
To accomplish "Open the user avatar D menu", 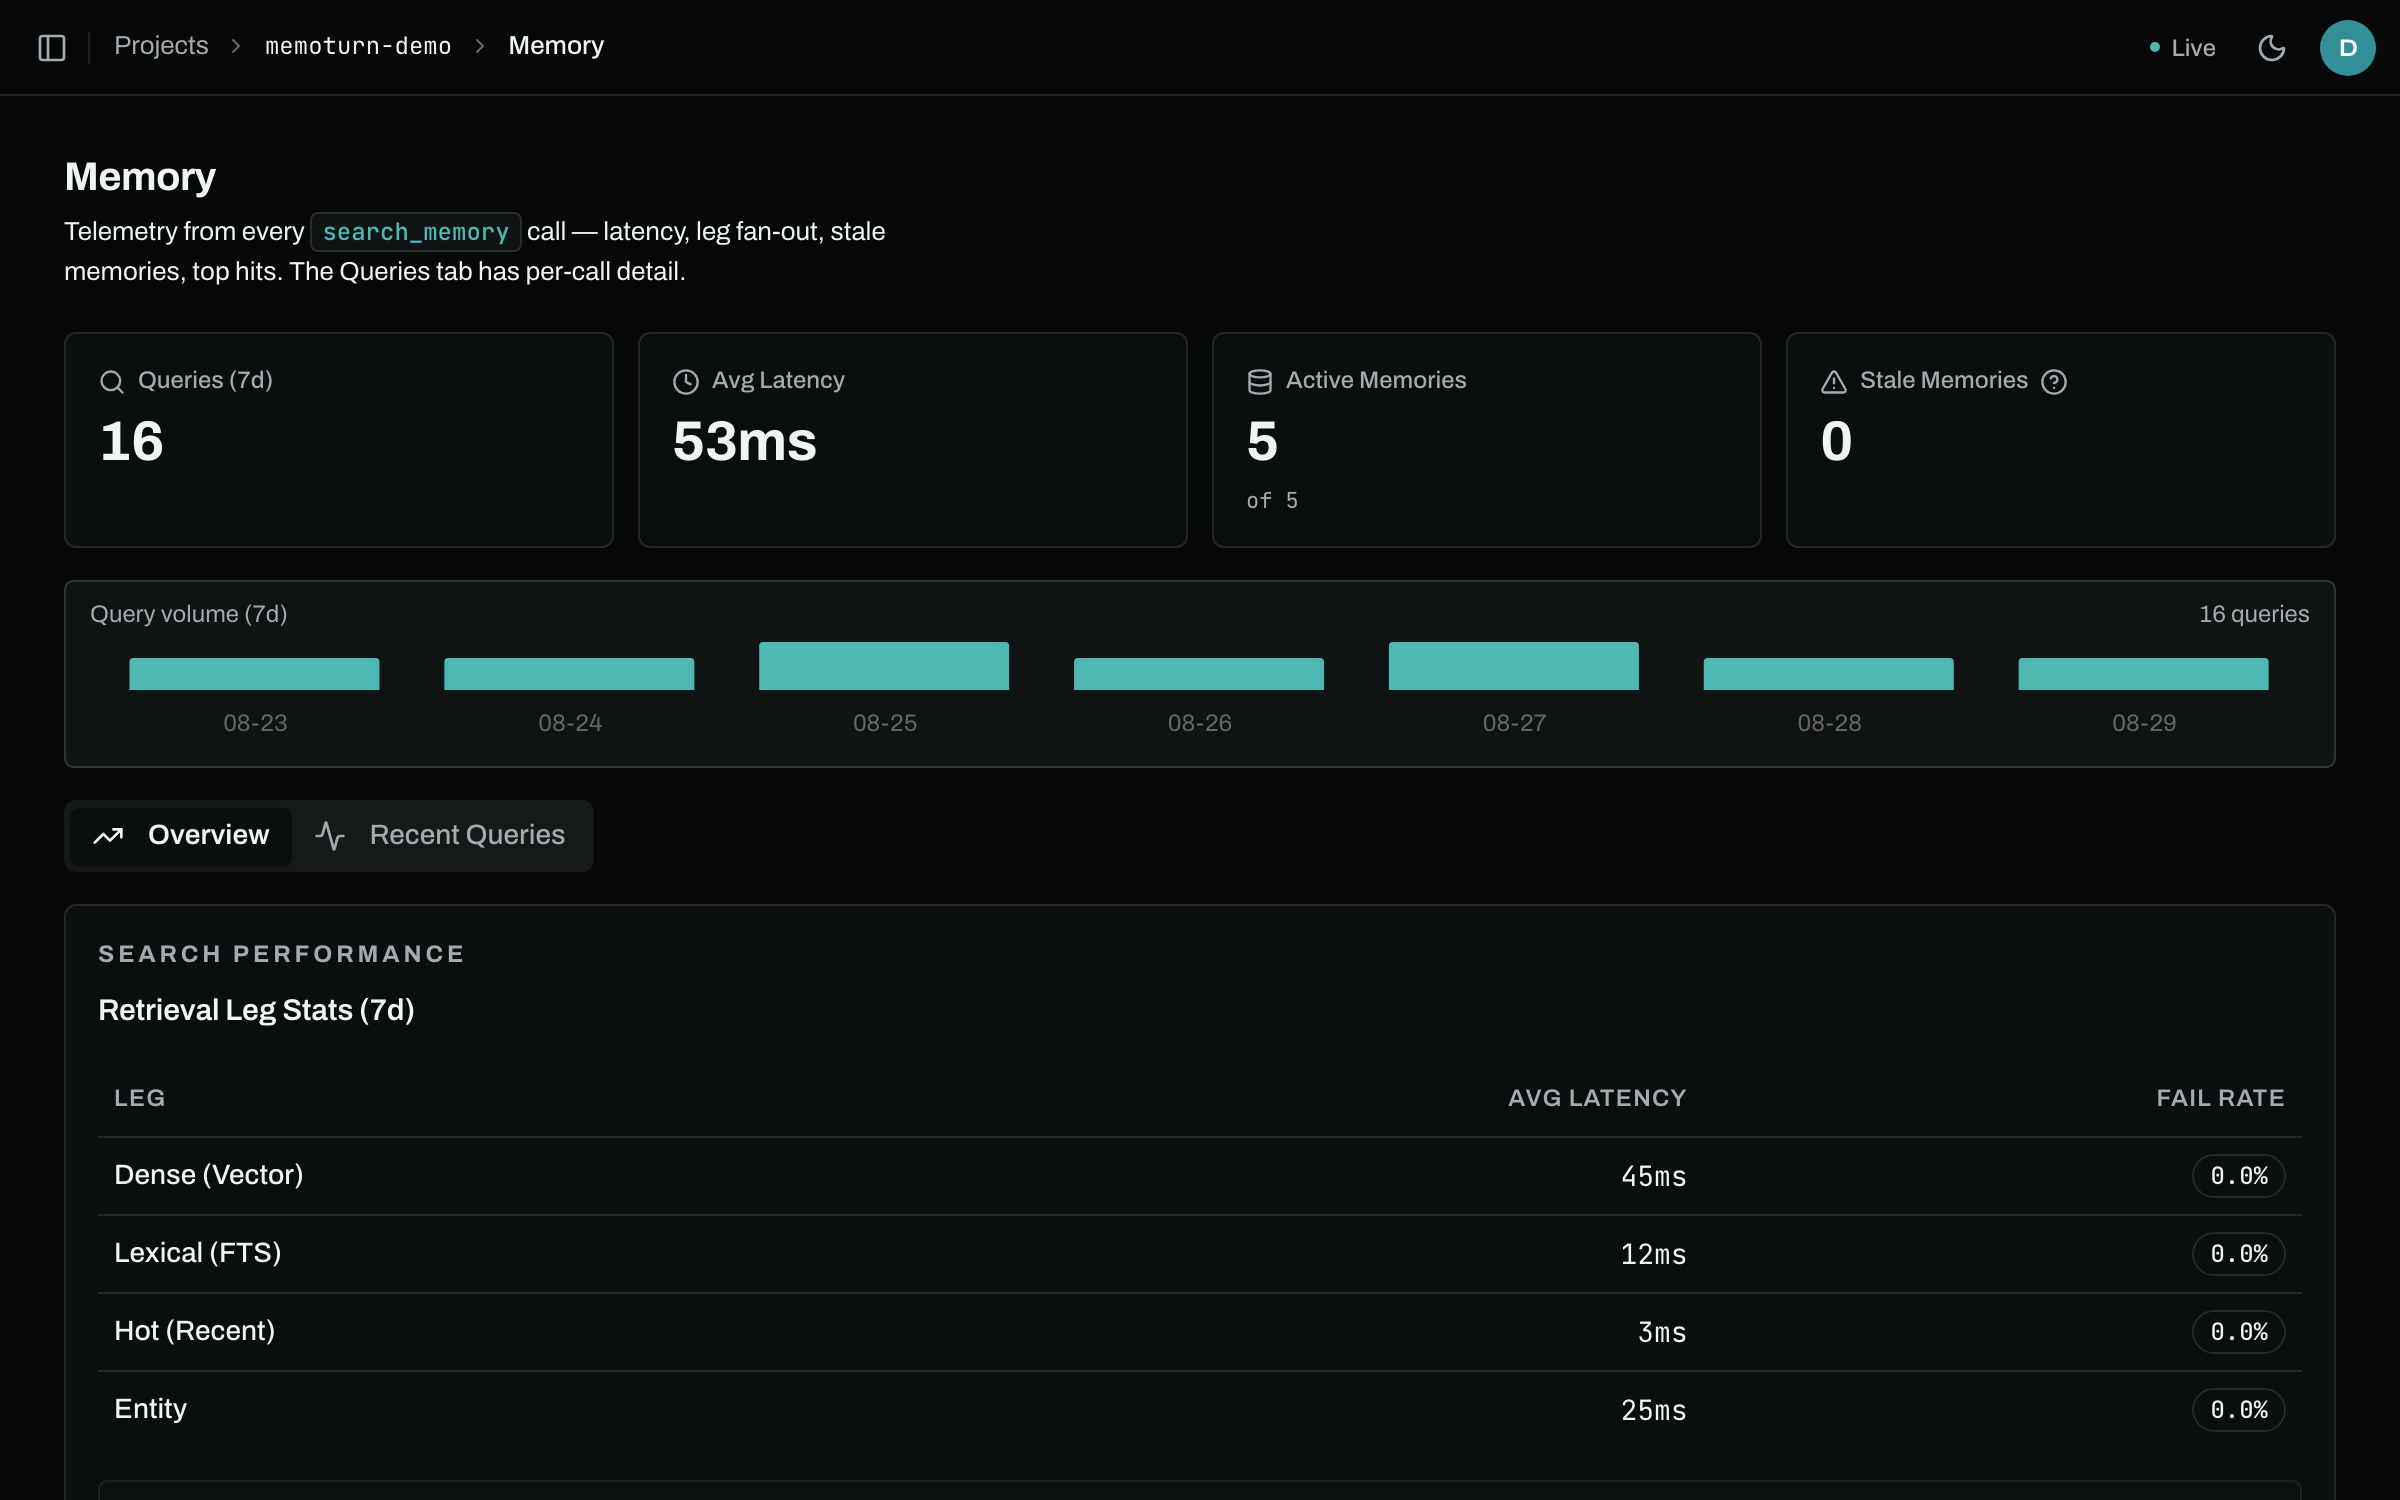I will tap(2347, 47).
